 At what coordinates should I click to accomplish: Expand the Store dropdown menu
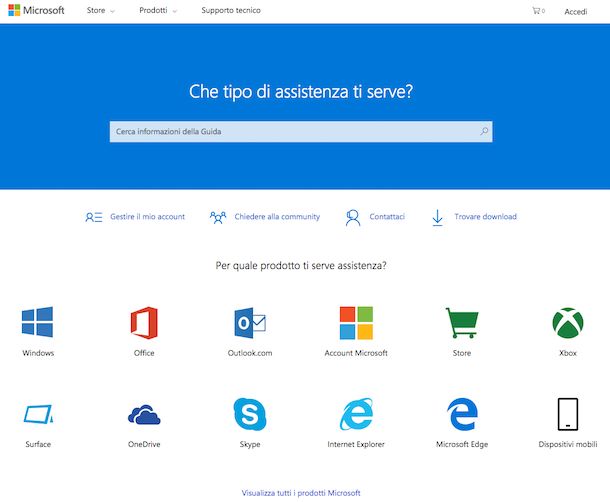[100, 11]
